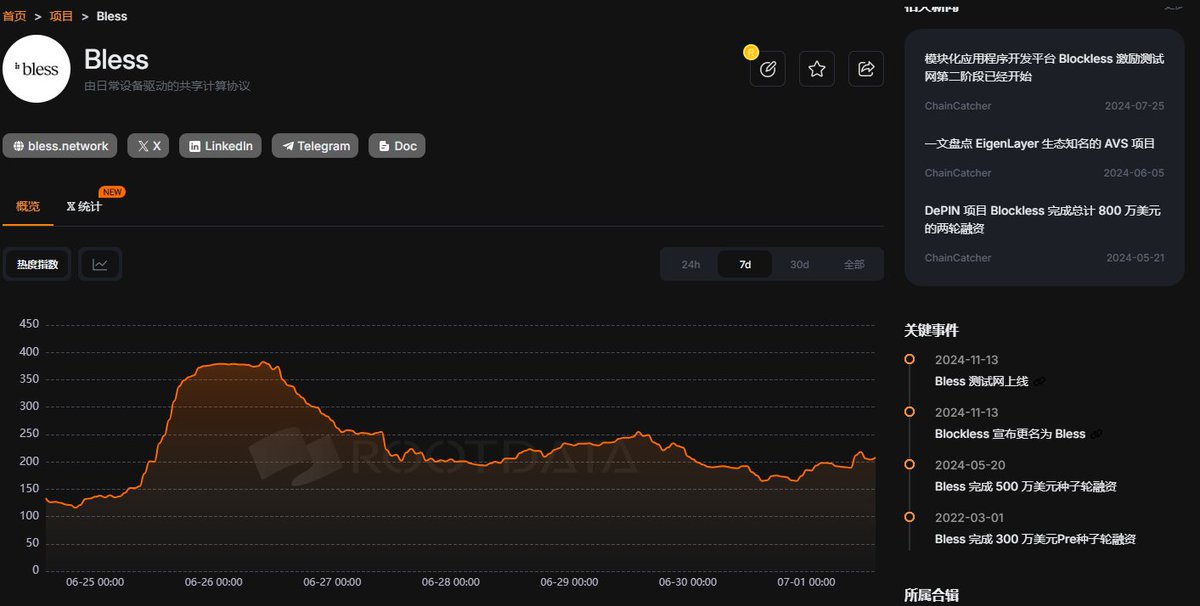The image size is (1200, 606).
Task: Open the EigenLayer AVS 项目 news article
Action: click(x=1040, y=143)
